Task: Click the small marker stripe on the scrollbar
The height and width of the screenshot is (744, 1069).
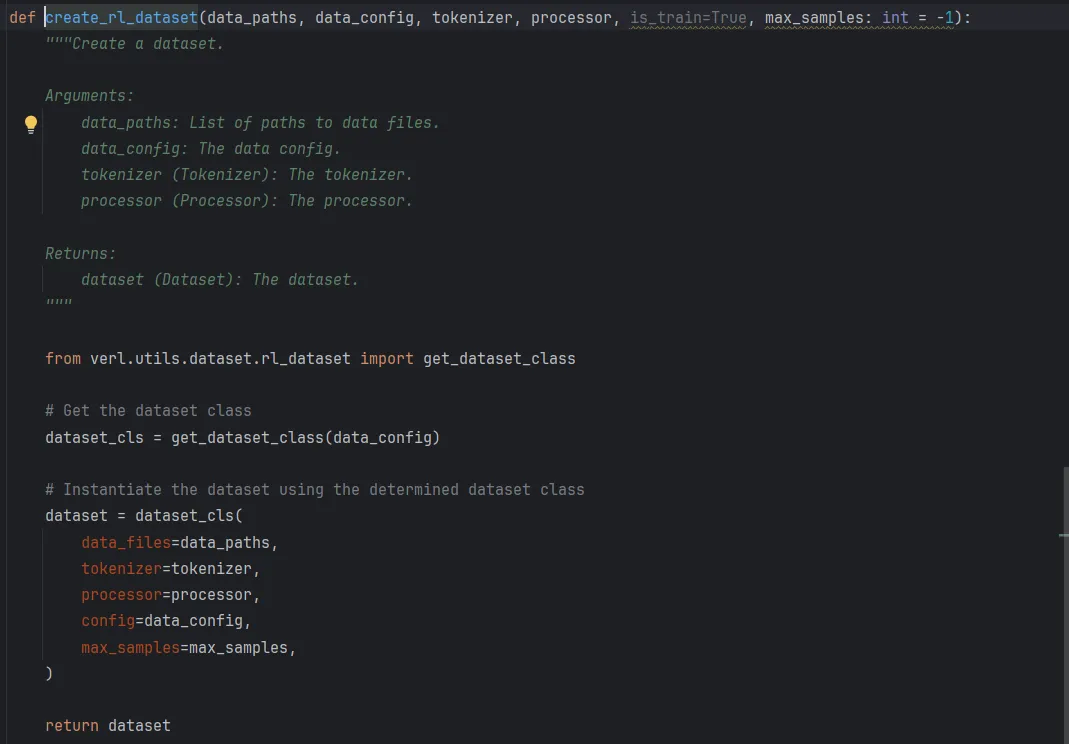Action: 1064,535
